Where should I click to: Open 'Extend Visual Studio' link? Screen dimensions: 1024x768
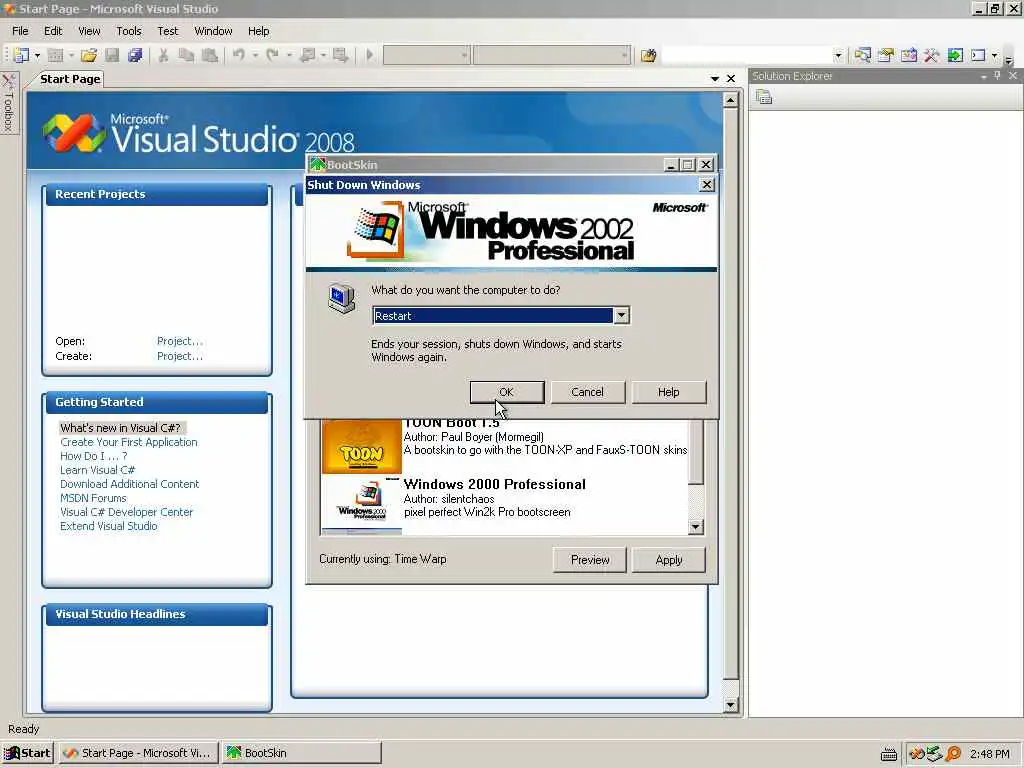[108, 526]
